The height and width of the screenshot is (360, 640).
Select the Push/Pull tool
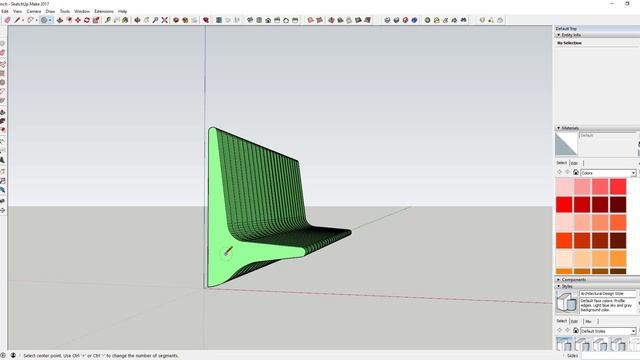(60, 20)
